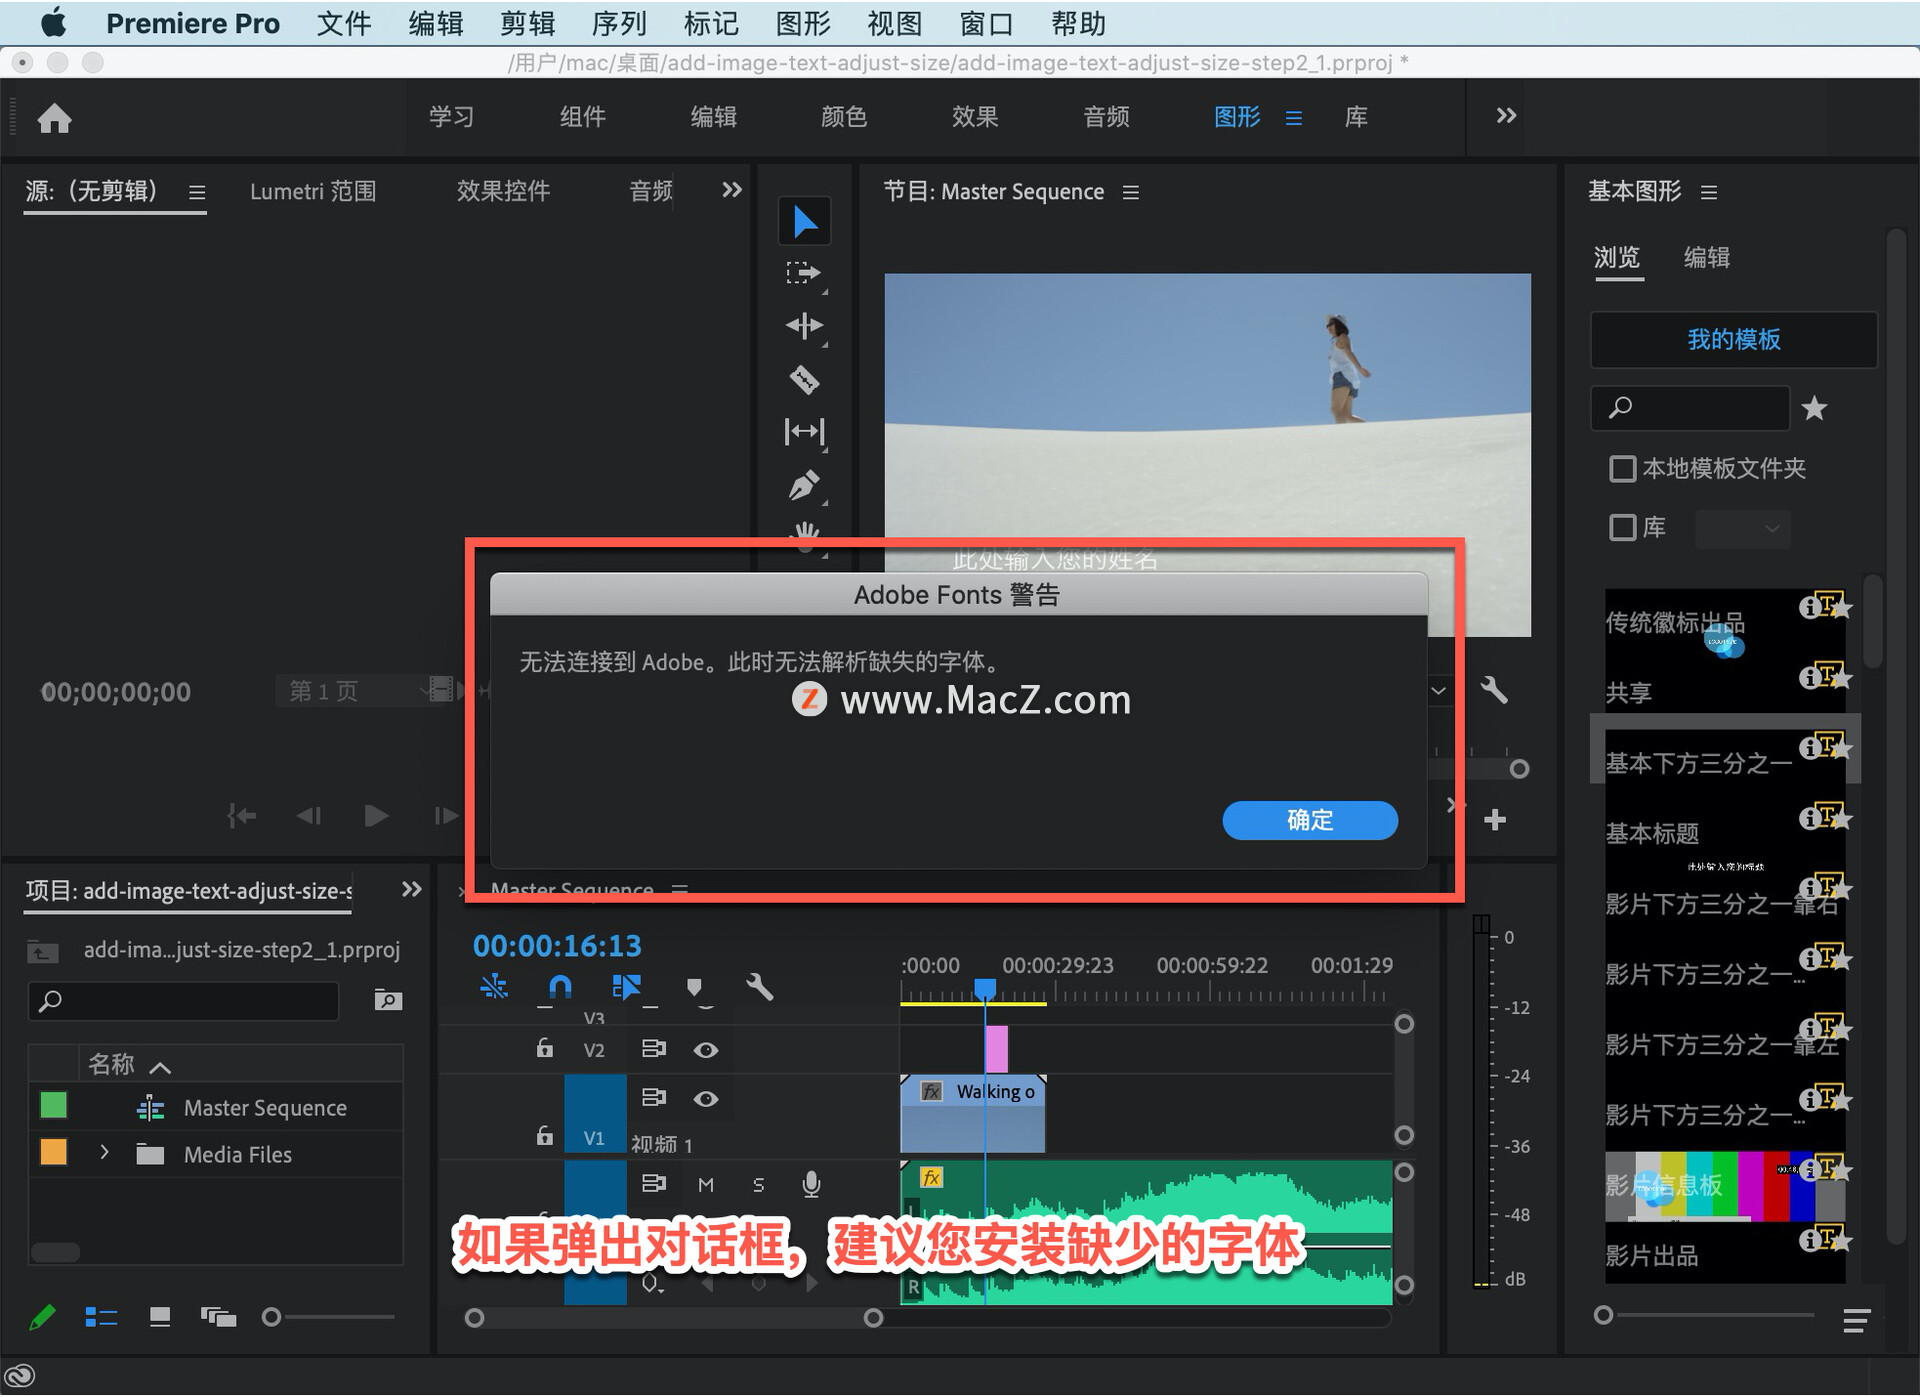Viewport: 1920px width, 1397px height.
Task: Click the My Templates button (我的模板)
Action: [x=1734, y=340]
